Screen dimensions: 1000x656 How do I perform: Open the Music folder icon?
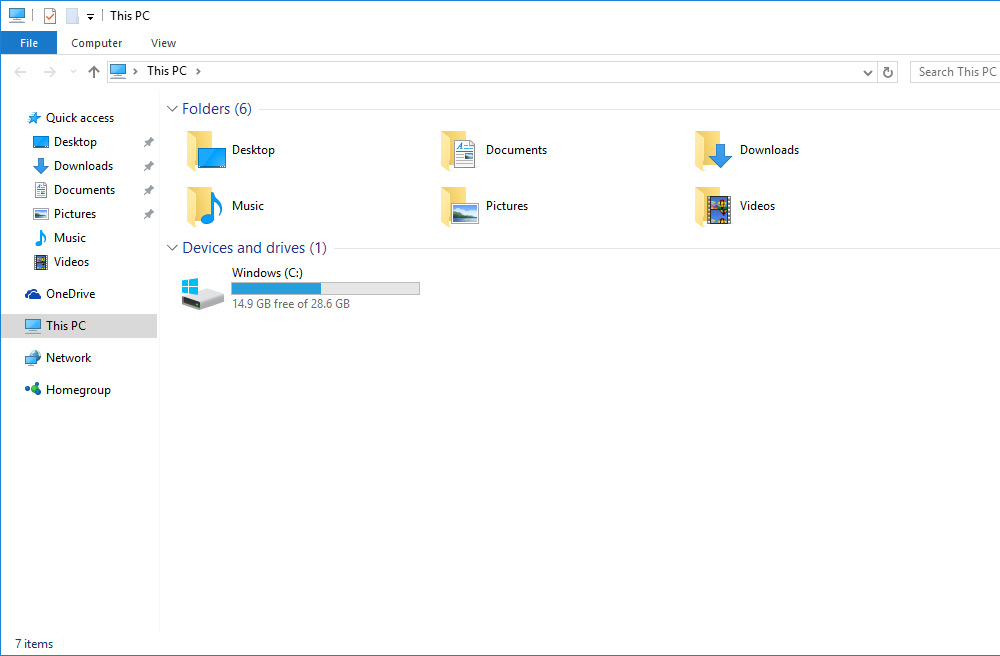[x=204, y=207]
